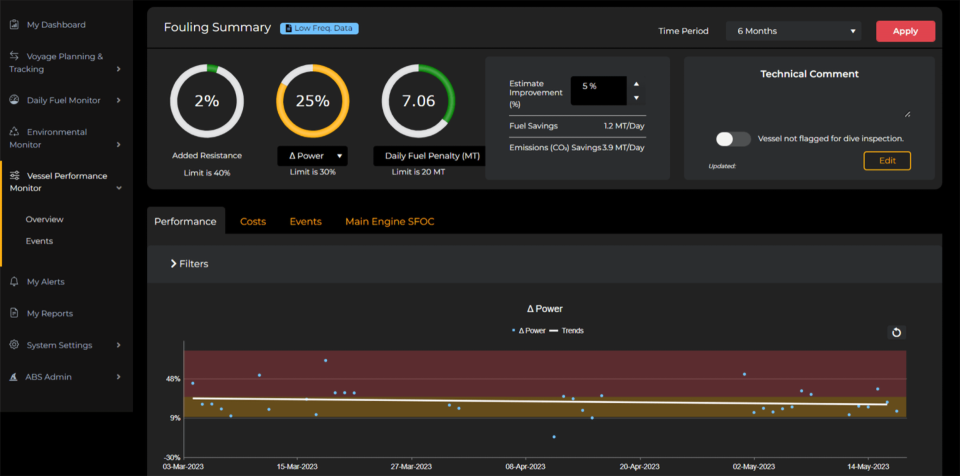960x476 pixels.
Task: Click the 'Limit is 20 MT' text
Action: pyautogui.click(x=418, y=172)
